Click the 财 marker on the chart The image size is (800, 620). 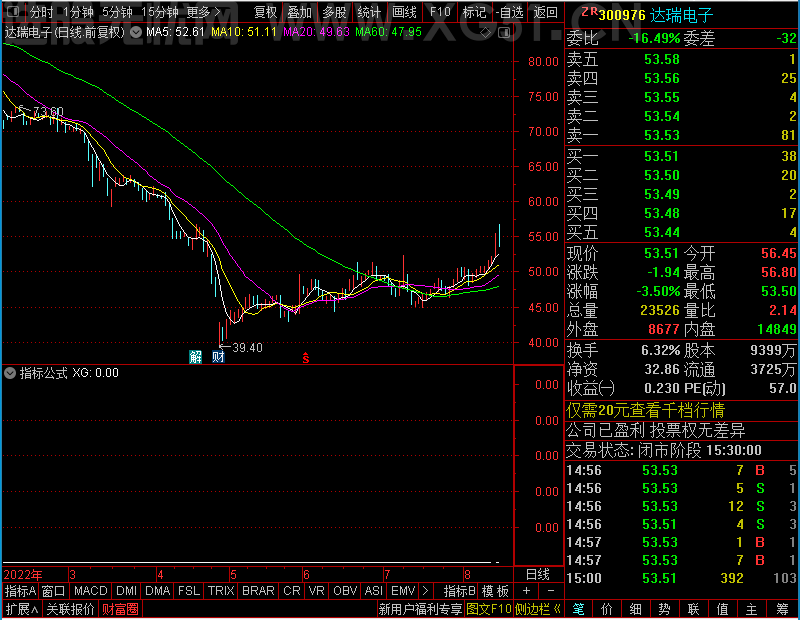click(x=218, y=357)
